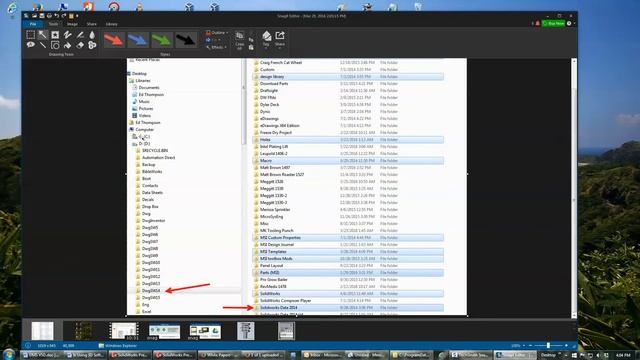Undo the last action
640x360 pixels.
tap(56, 16)
